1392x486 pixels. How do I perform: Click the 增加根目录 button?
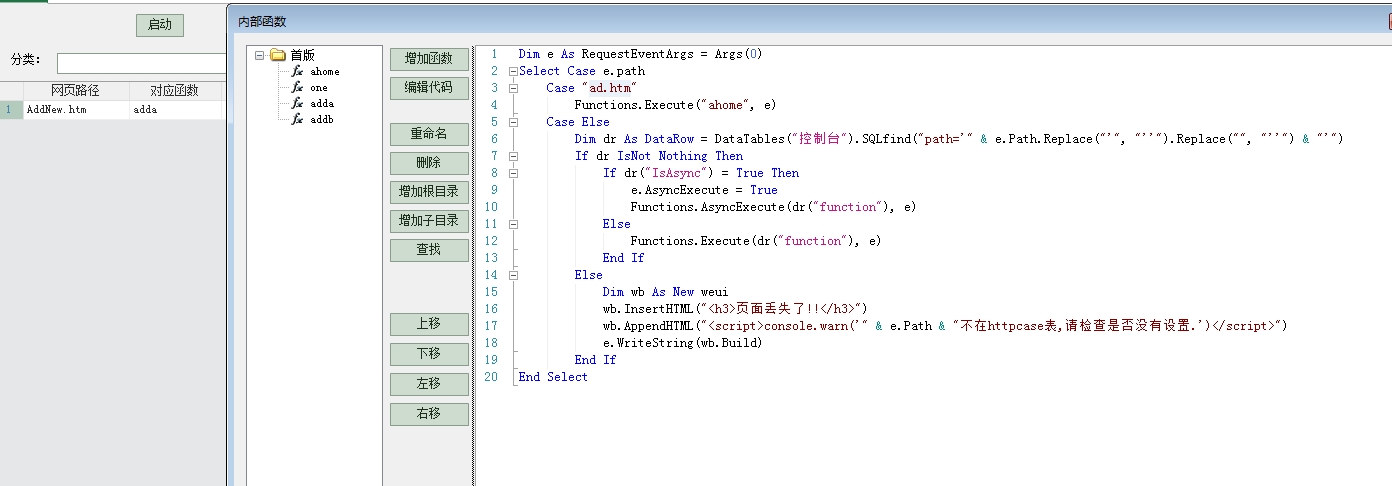429,192
